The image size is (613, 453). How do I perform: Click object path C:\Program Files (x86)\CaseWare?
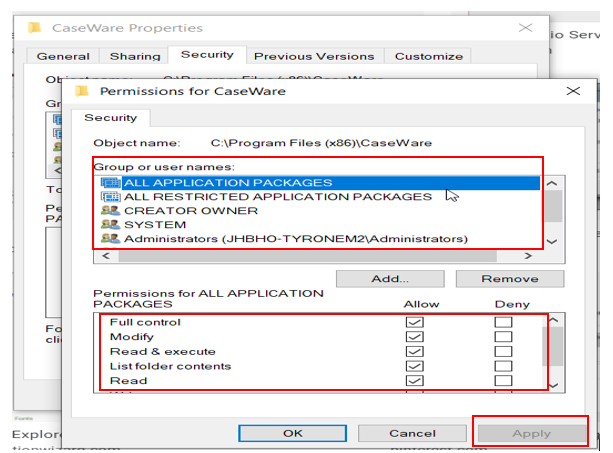[x=321, y=143]
